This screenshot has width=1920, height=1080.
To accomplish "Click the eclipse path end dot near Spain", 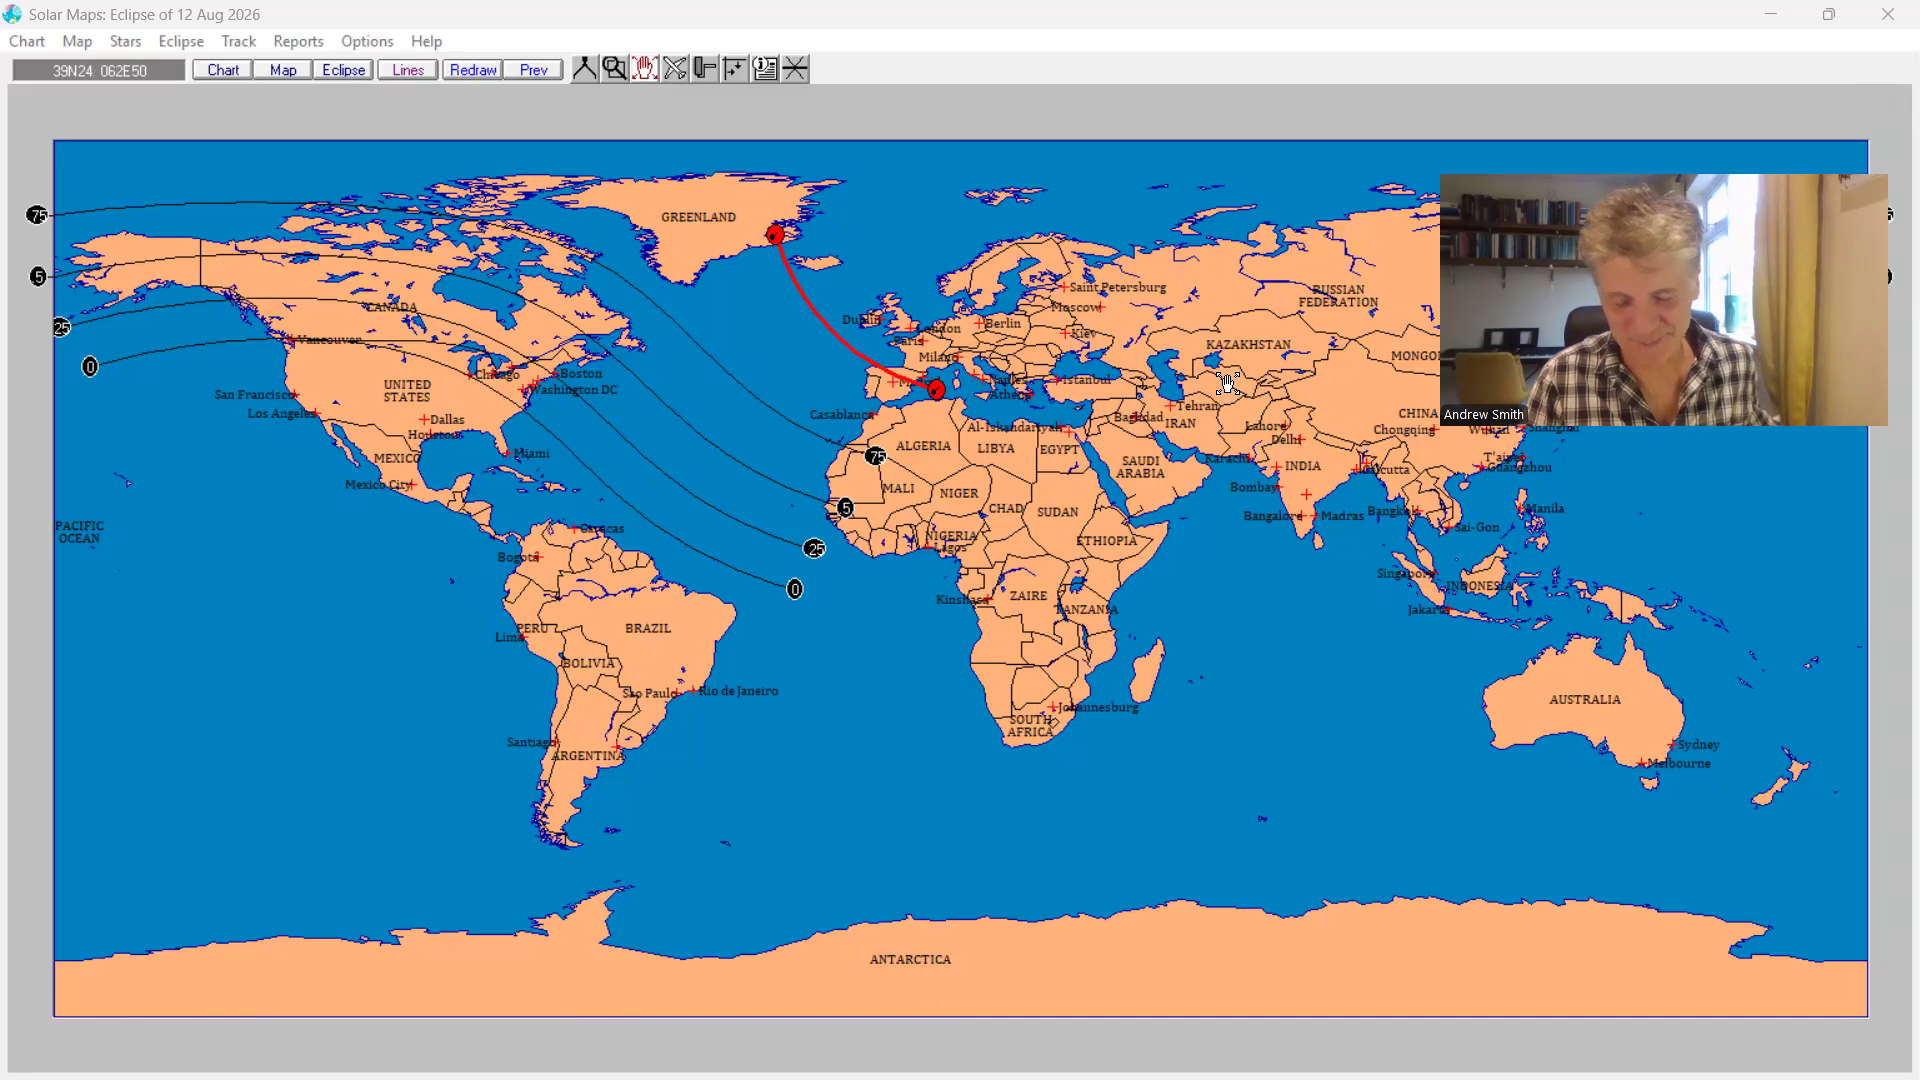I will pos(936,389).
